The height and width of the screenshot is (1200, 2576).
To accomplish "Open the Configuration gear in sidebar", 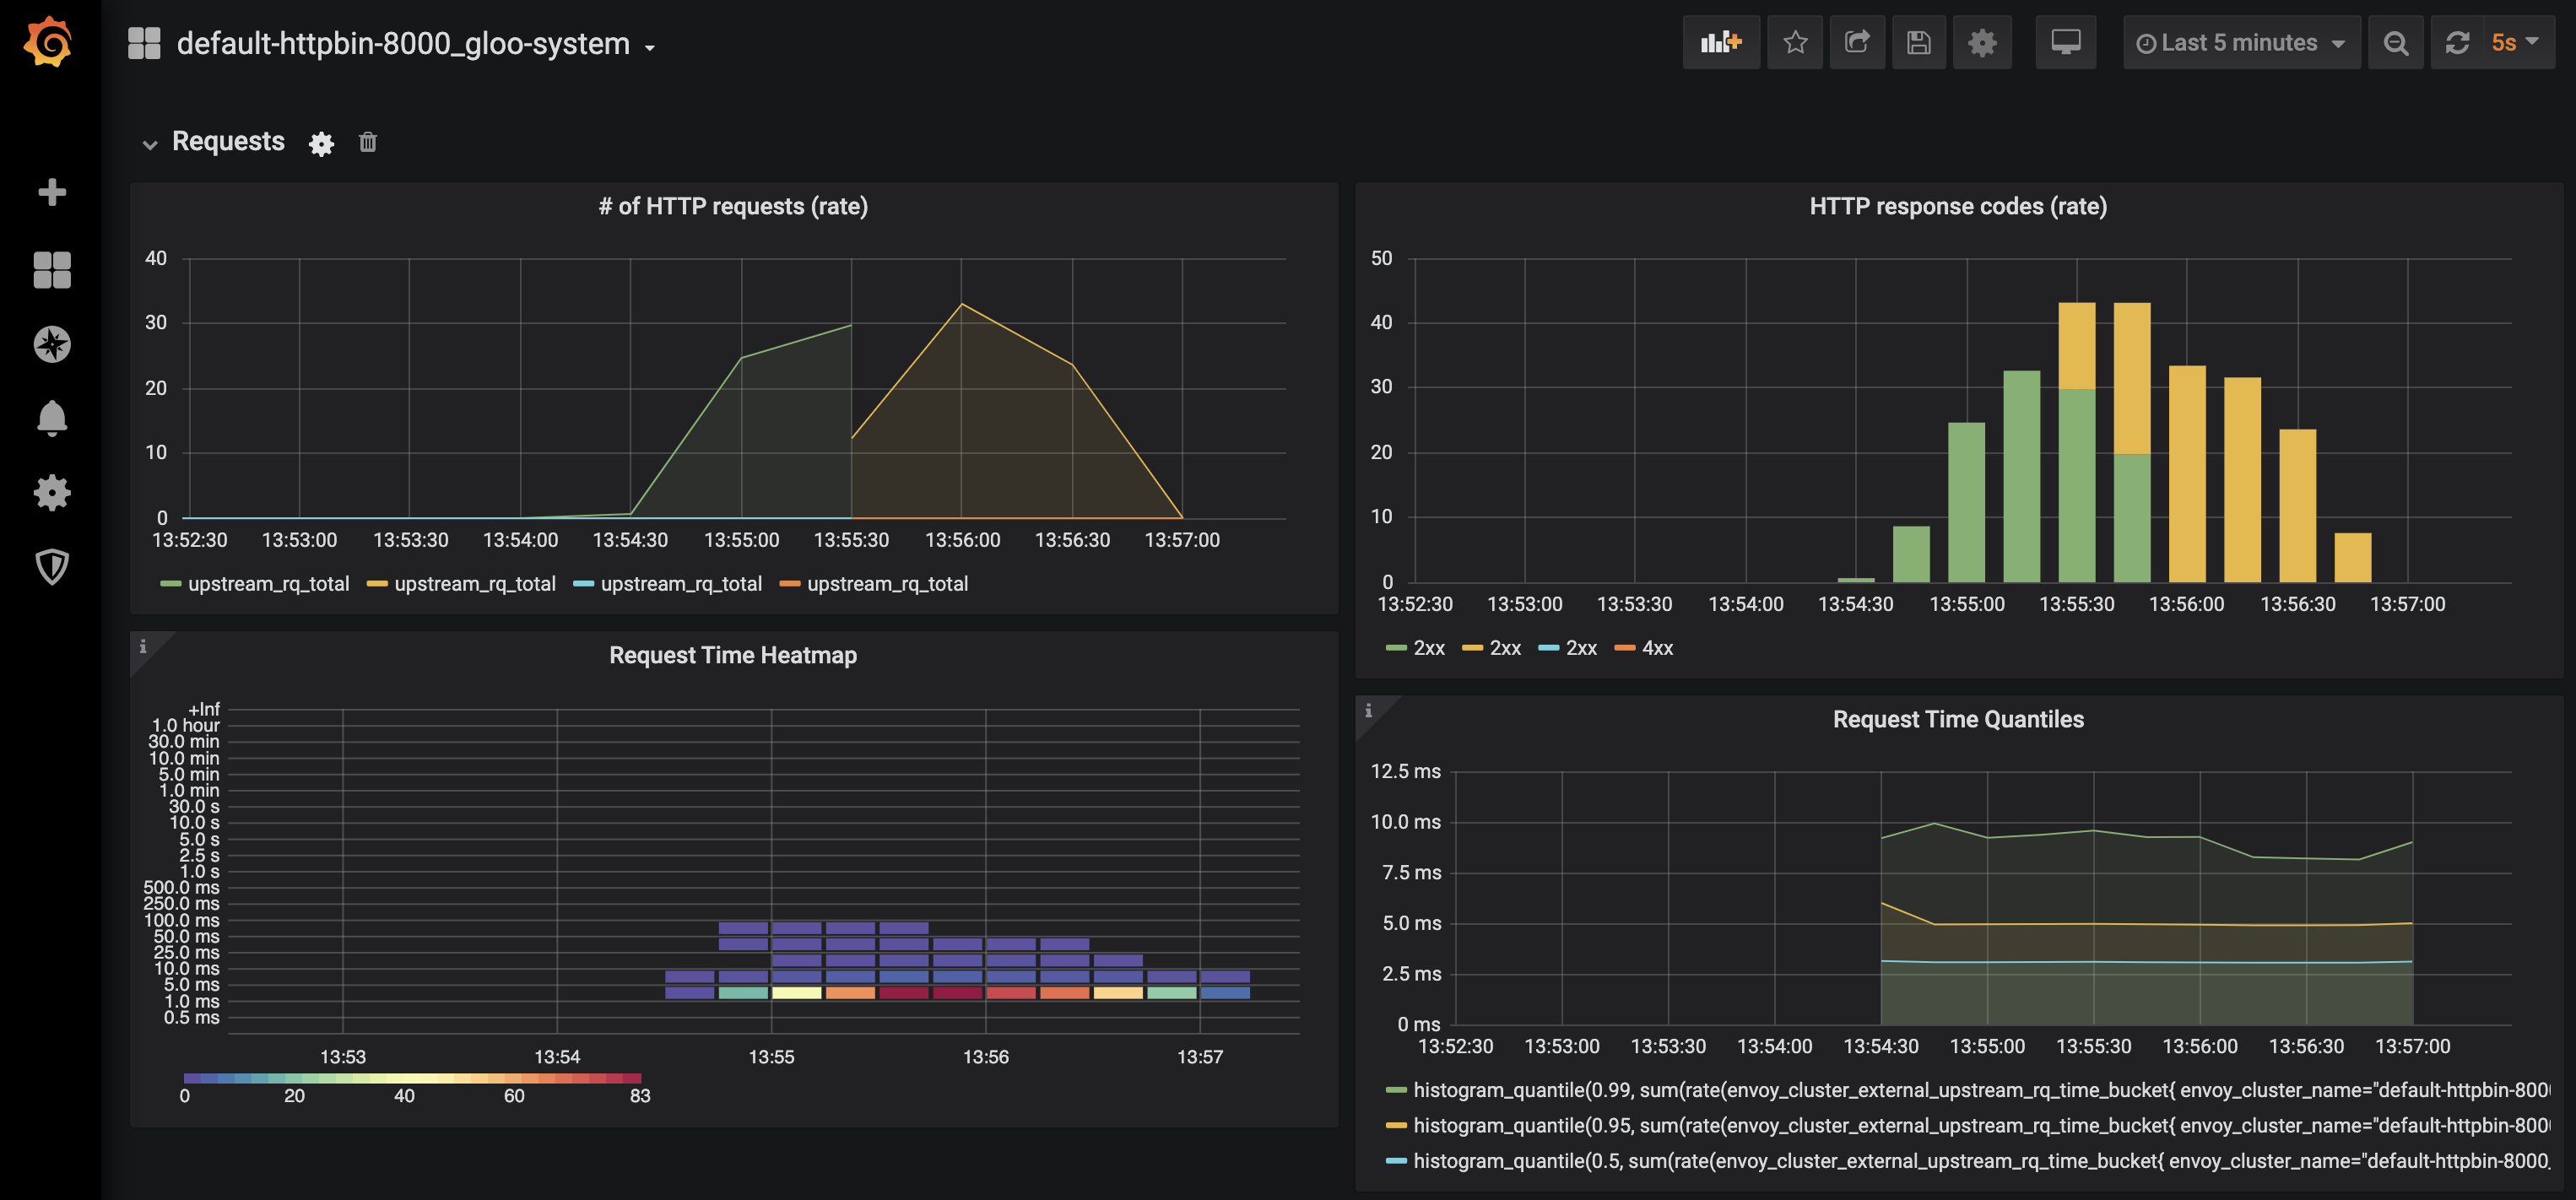I will (x=52, y=492).
